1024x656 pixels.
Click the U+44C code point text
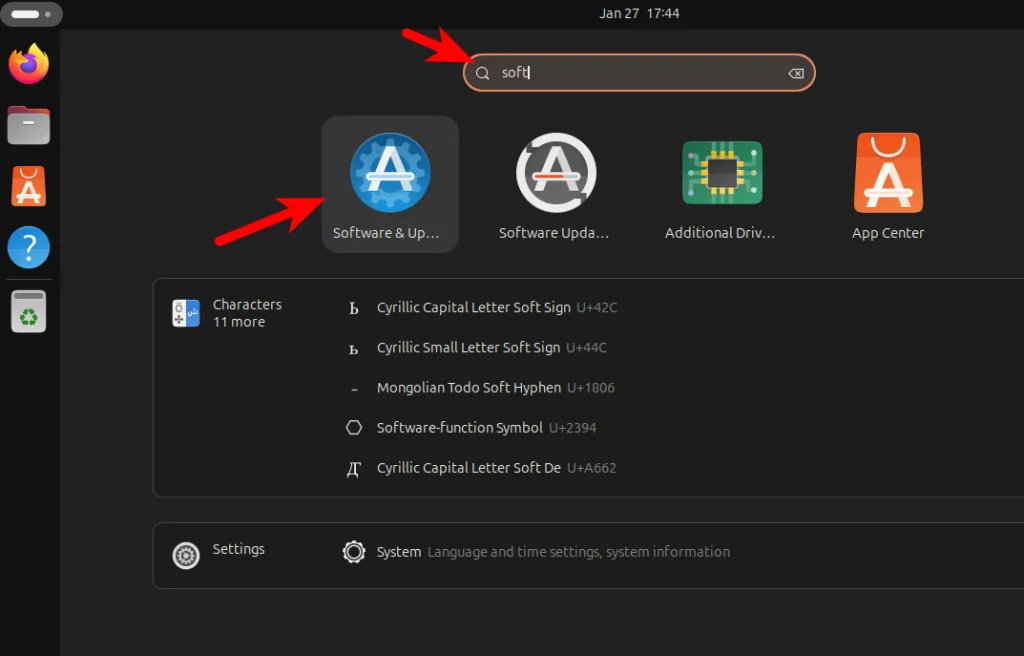586,348
